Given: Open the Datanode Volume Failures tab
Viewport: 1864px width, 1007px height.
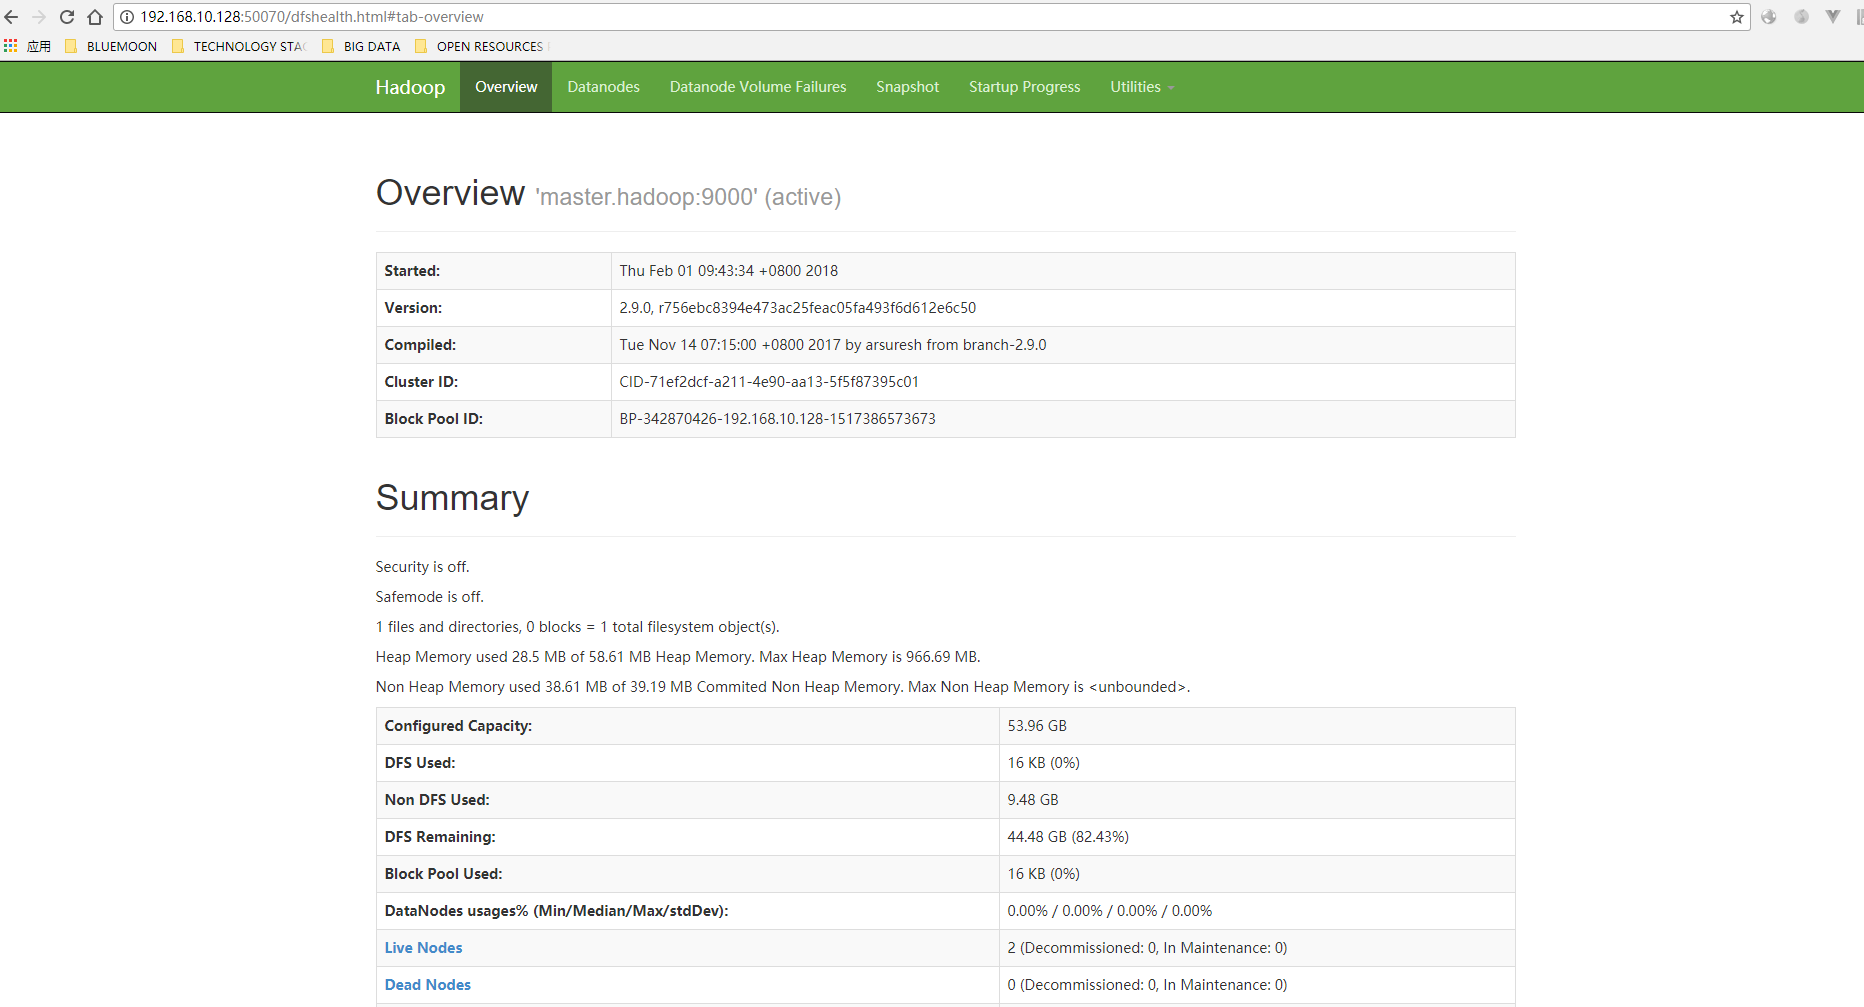Looking at the screenshot, I should (757, 87).
